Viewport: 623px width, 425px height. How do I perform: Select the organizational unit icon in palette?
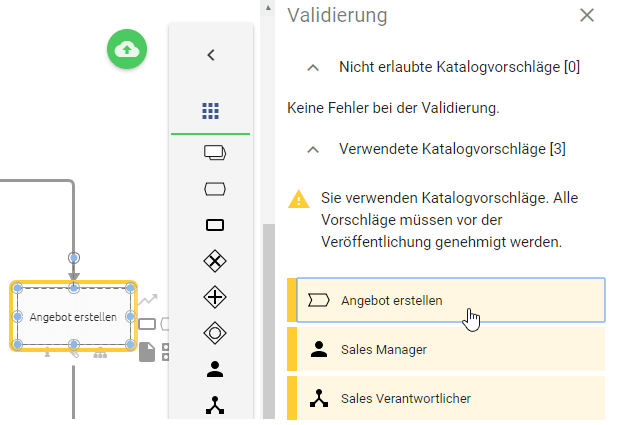tap(215, 405)
